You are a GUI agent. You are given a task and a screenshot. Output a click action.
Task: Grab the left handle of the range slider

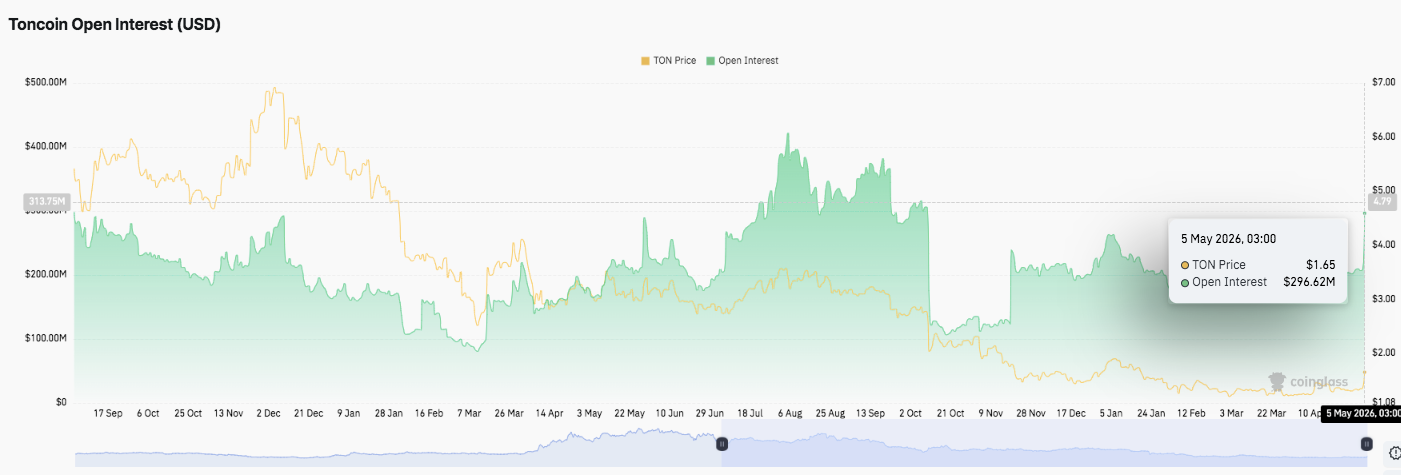(x=722, y=444)
